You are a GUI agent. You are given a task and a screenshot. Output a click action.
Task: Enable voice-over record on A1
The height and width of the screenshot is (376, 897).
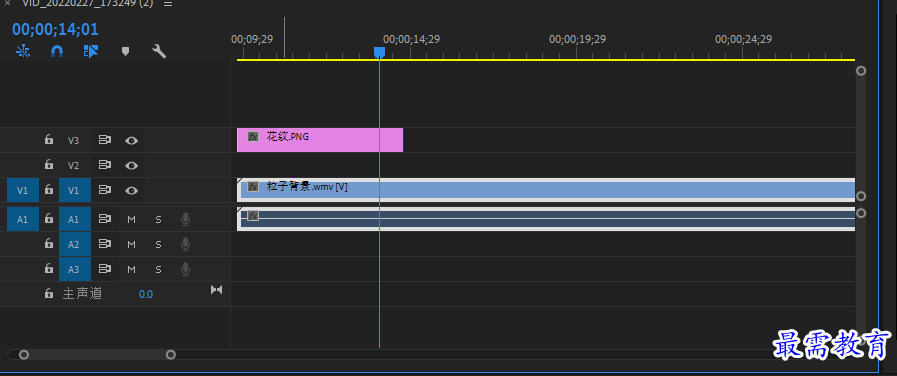pyautogui.click(x=185, y=219)
